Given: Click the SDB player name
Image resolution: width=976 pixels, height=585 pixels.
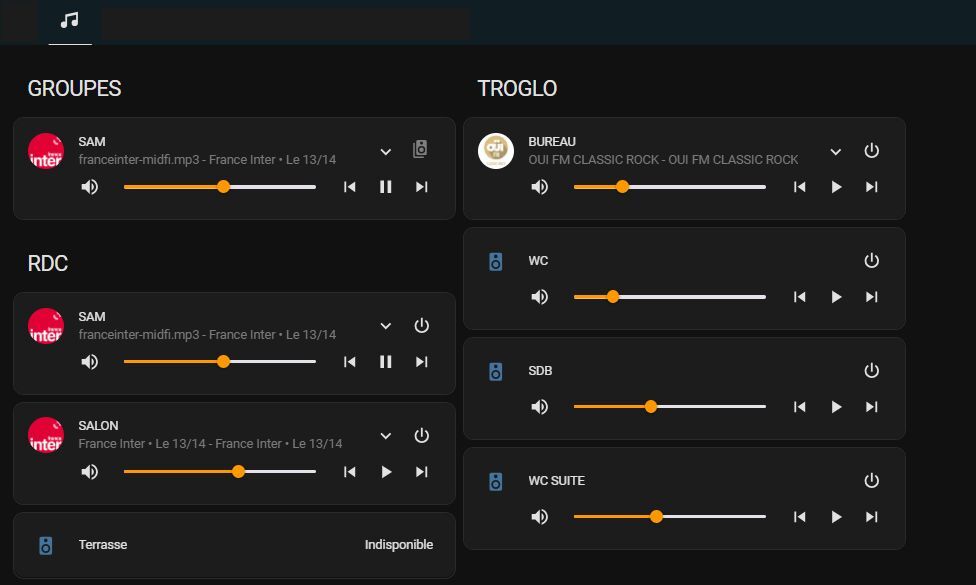Looking at the screenshot, I should tap(541, 371).
